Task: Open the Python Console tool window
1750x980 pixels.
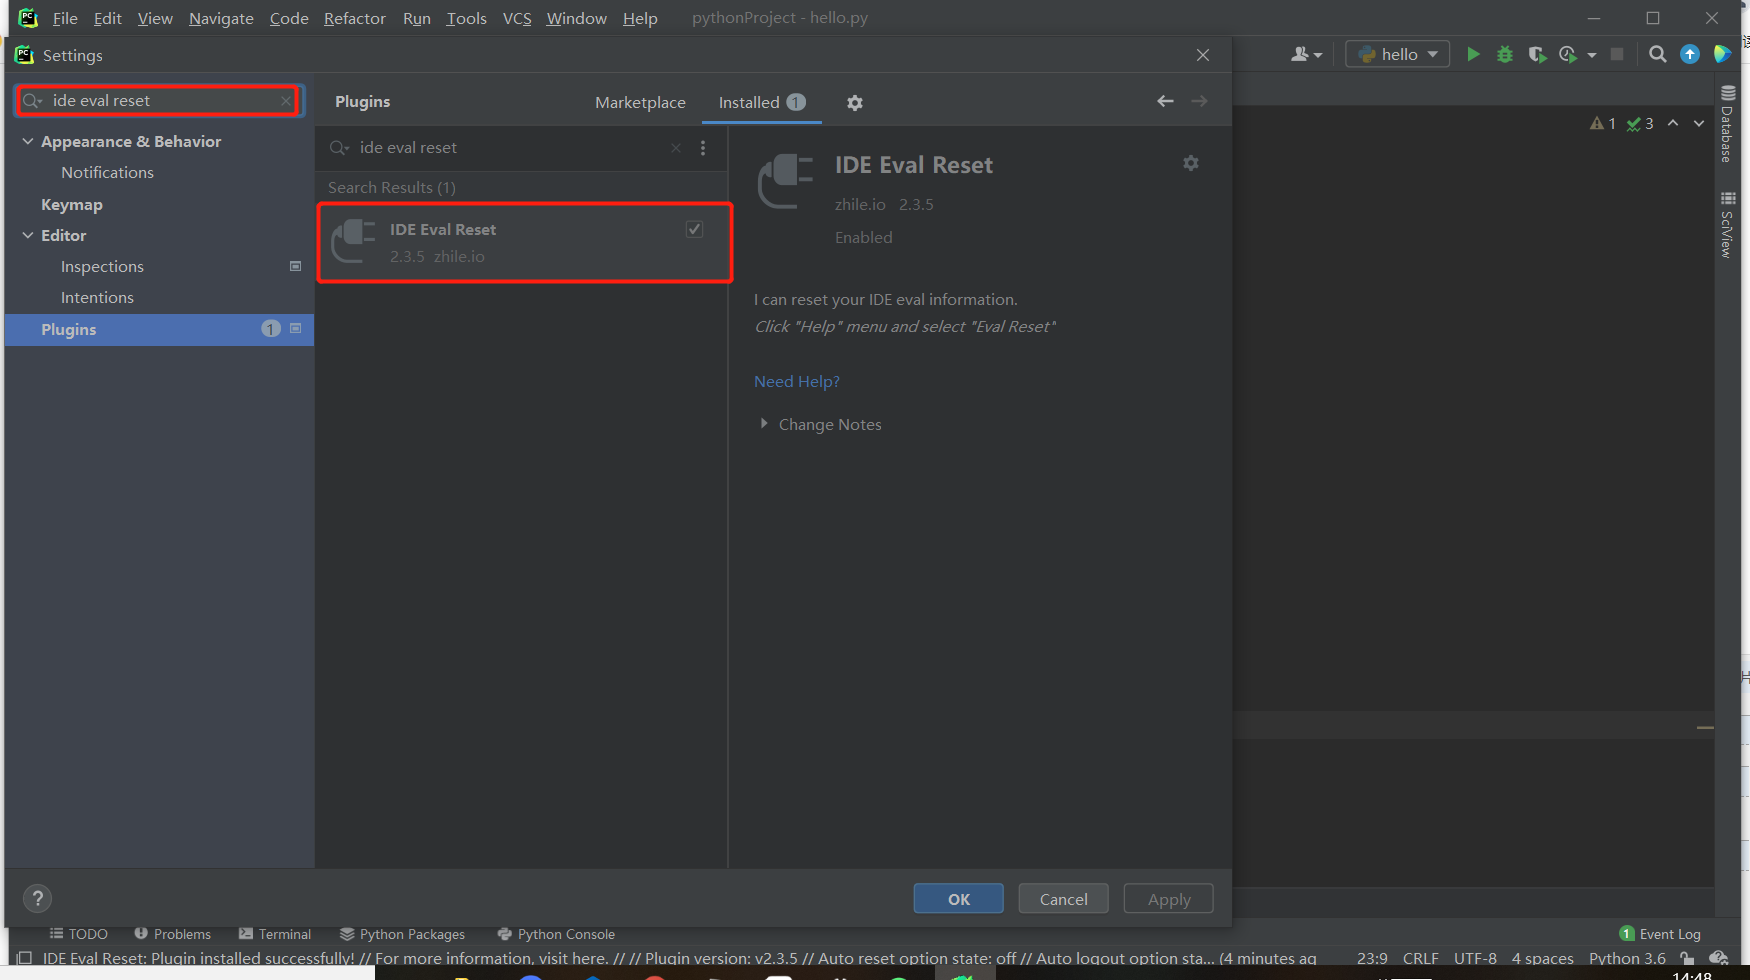Action: [x=556, y=934]
